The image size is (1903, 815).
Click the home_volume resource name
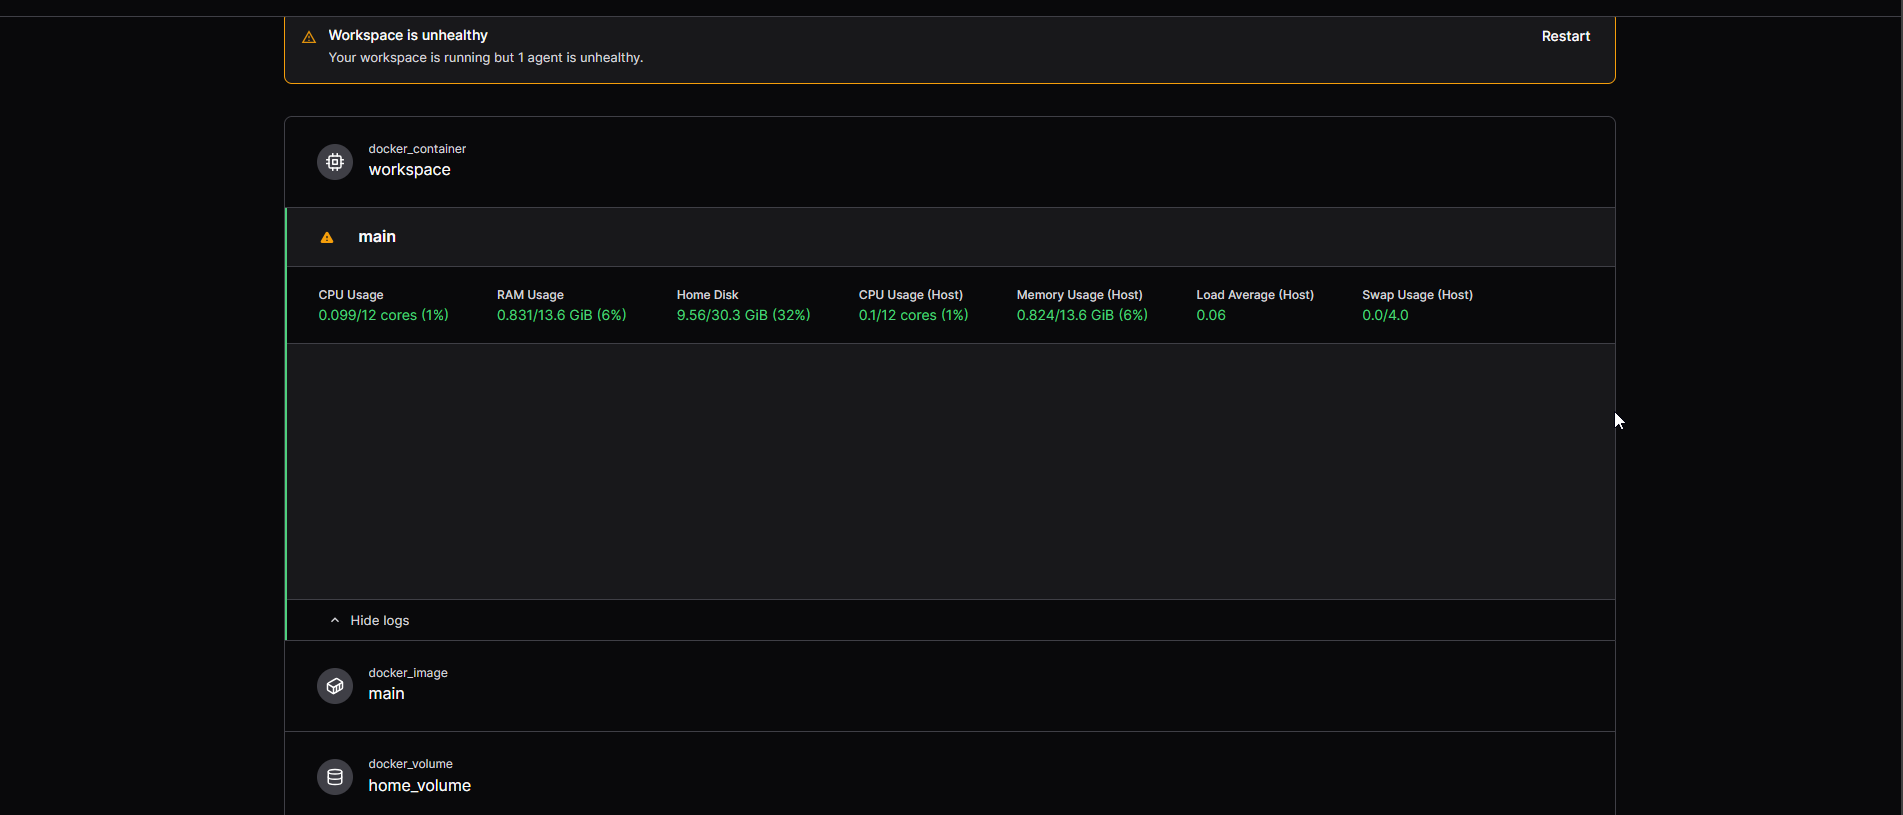(x=419, y=786)
